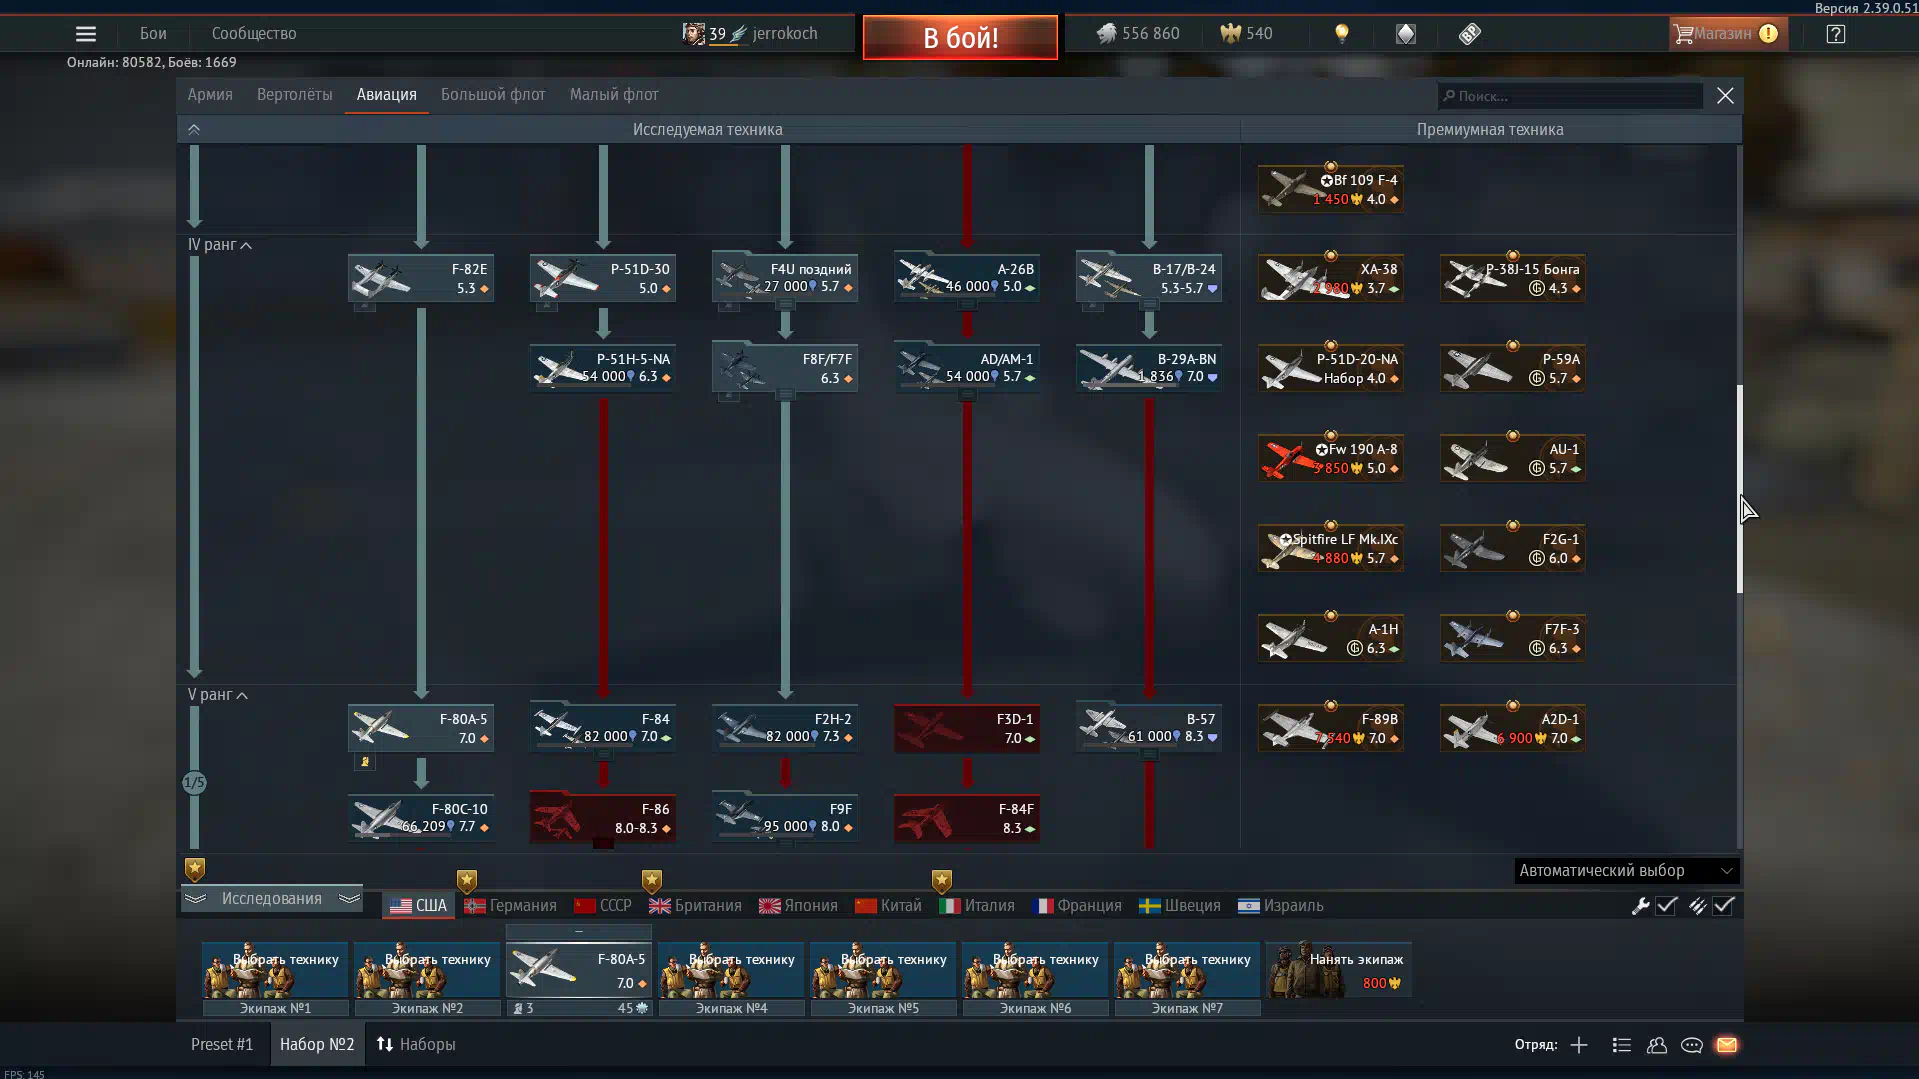Select the Швеция nation tab

pyautogui.click(x=1180, y=906)
